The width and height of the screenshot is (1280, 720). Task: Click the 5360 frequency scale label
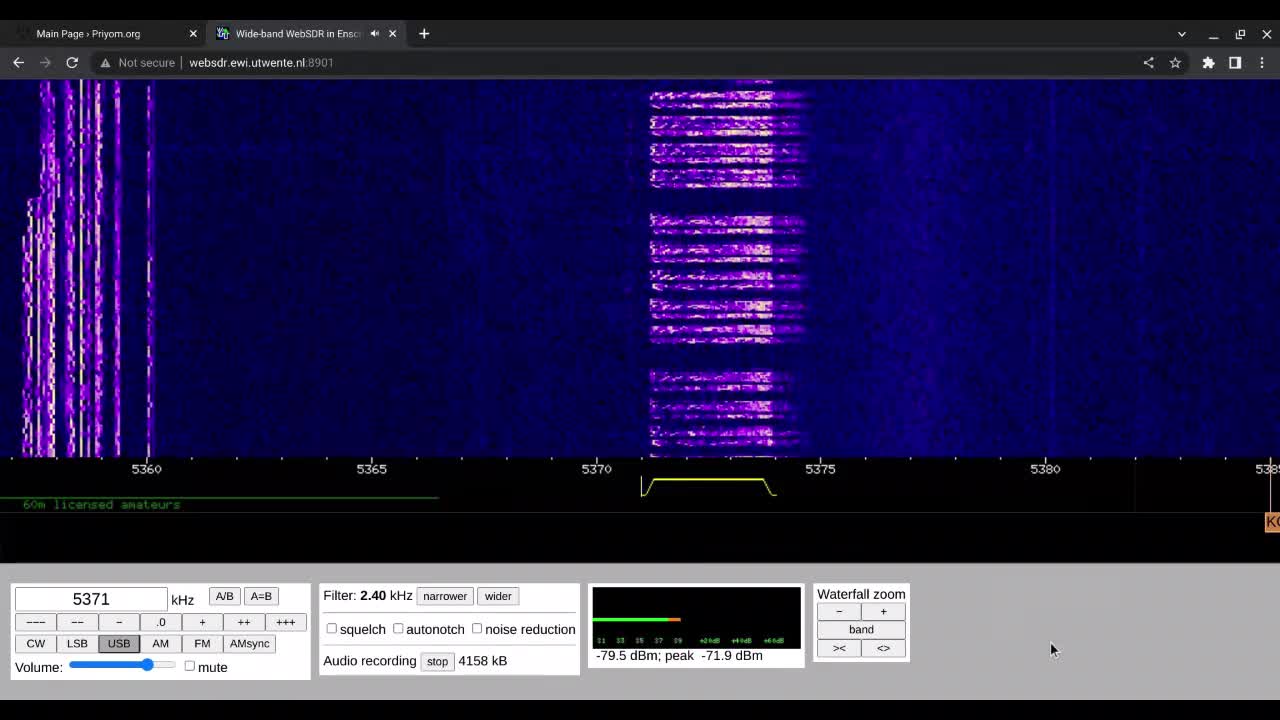tap(147, 469)
